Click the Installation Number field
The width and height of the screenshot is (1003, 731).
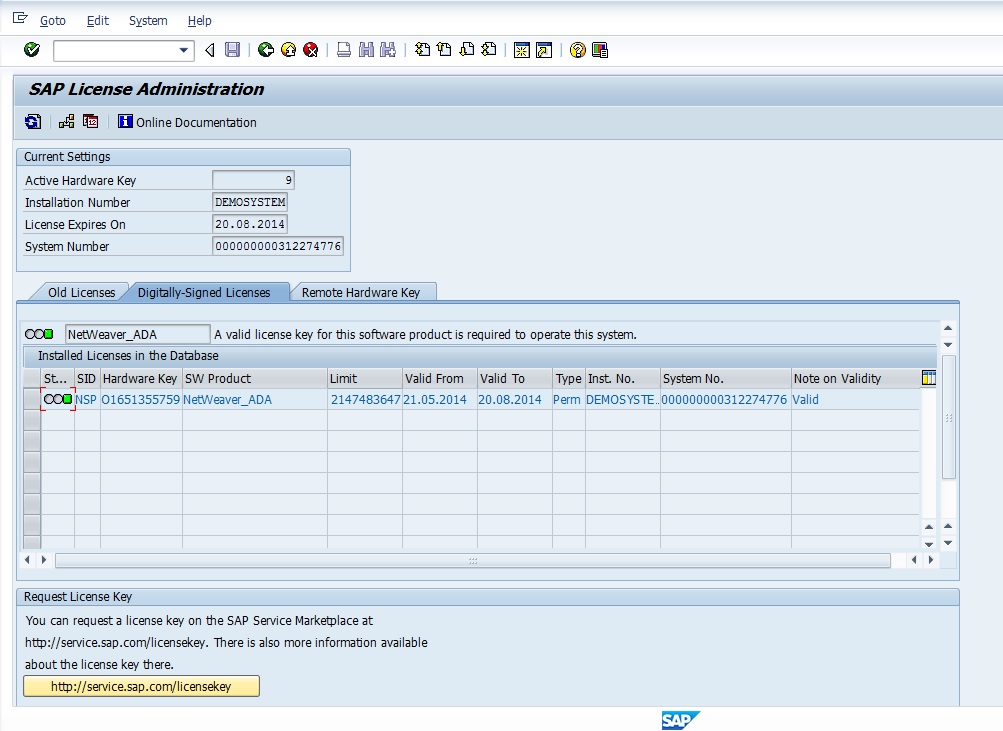[x=250, y=202]
